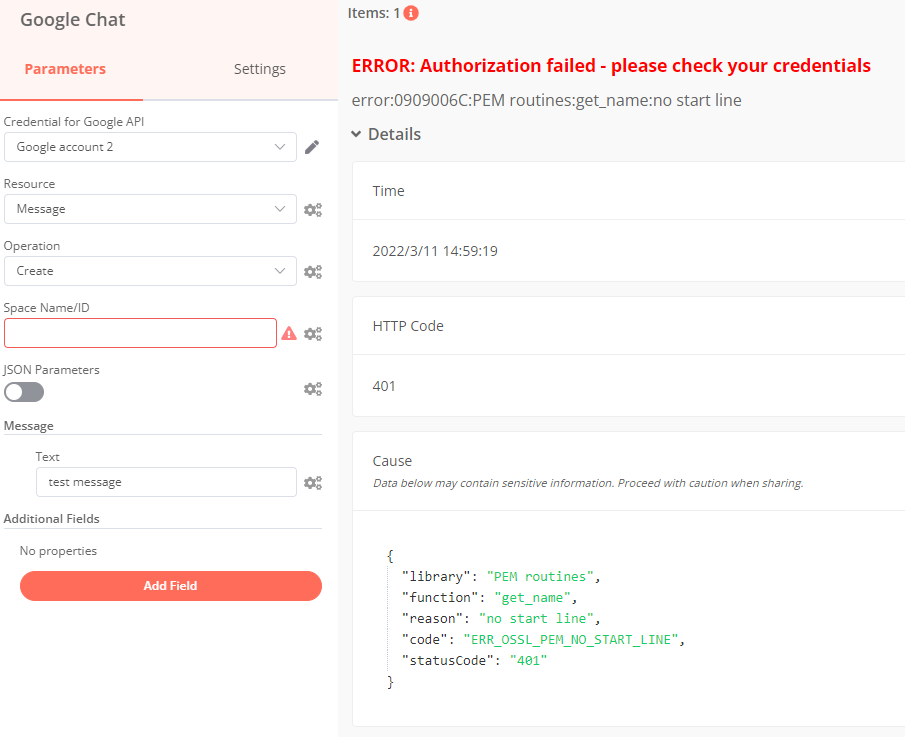Enable the JSON Parameters toggle
905x737 pixels.
click(24, 392)
